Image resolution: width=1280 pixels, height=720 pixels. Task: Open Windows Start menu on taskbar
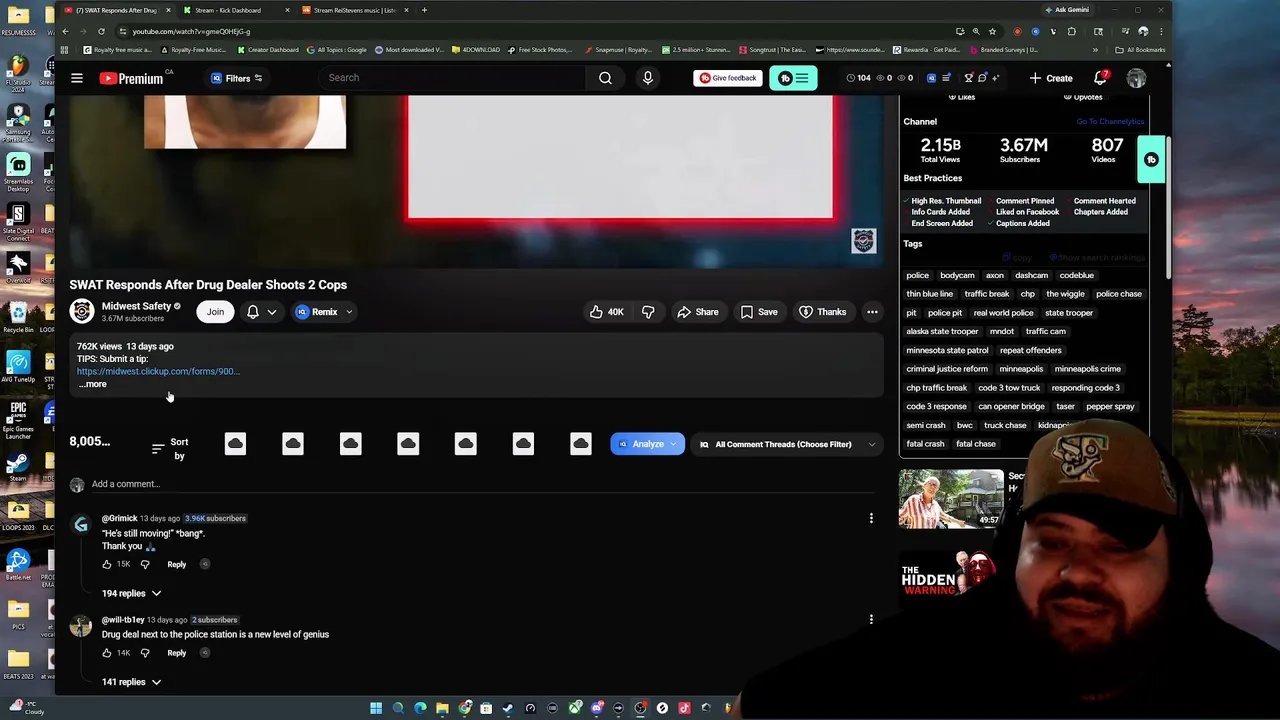[x=376, y=708]
